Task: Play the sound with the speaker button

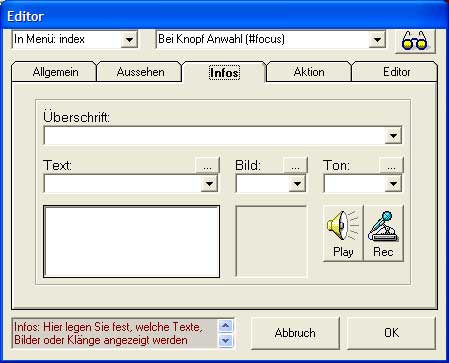Action: (x=343, y=233)
